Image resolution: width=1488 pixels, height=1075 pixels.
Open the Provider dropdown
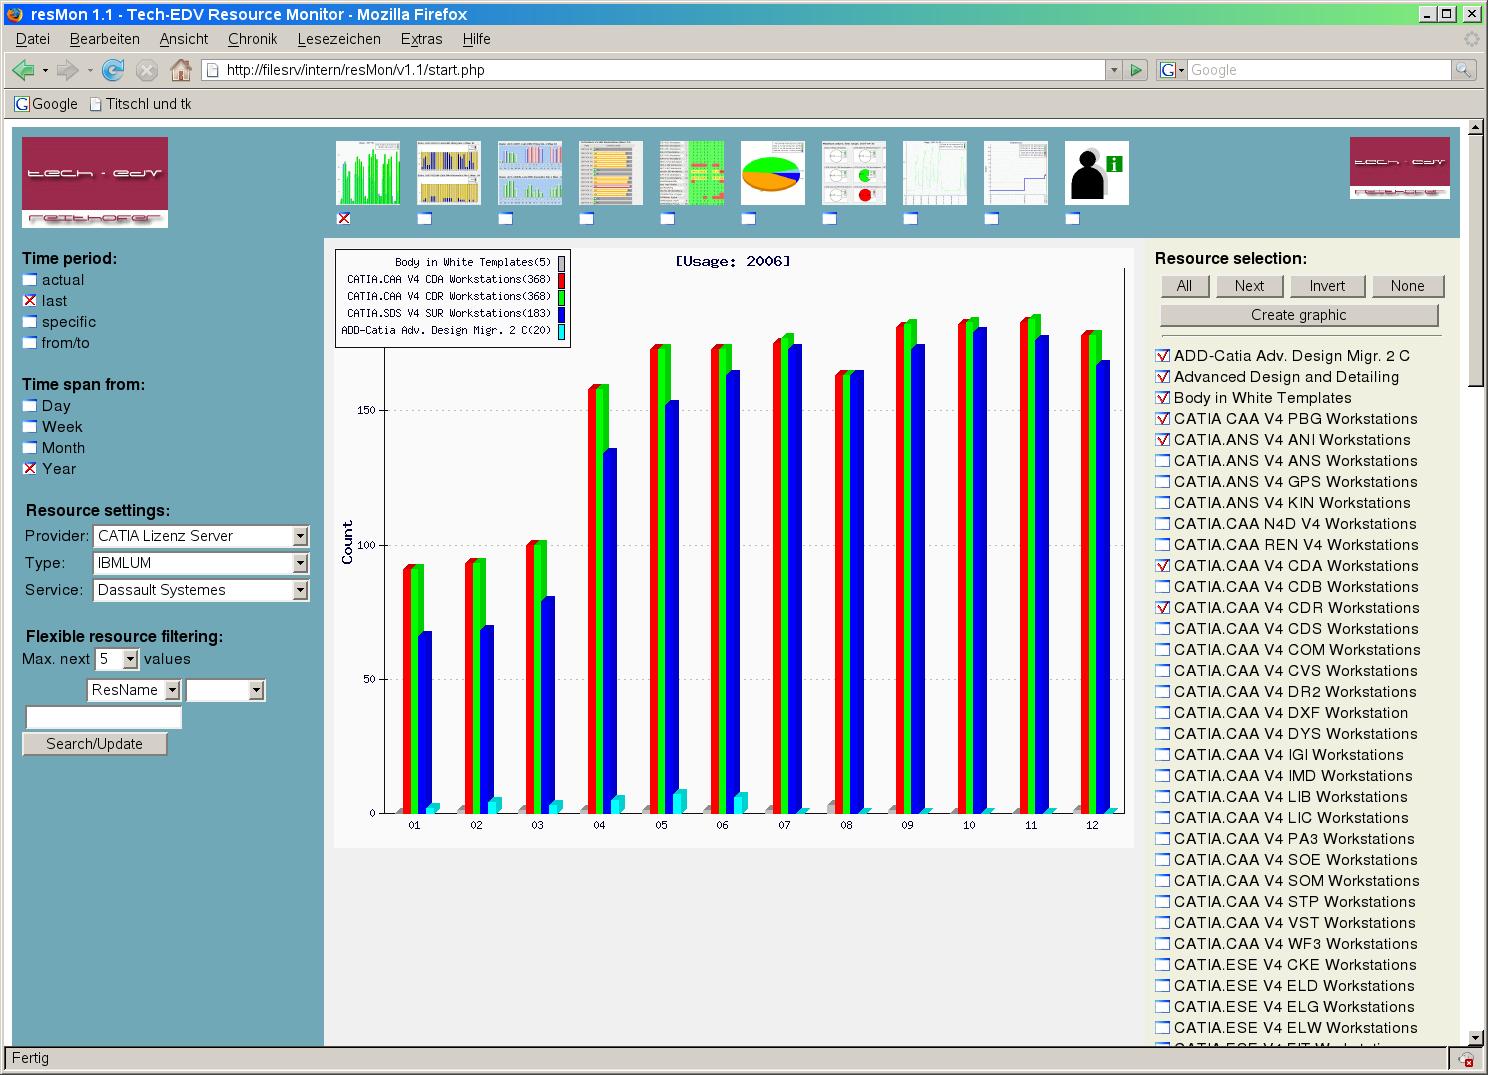[x=201, y=536]
